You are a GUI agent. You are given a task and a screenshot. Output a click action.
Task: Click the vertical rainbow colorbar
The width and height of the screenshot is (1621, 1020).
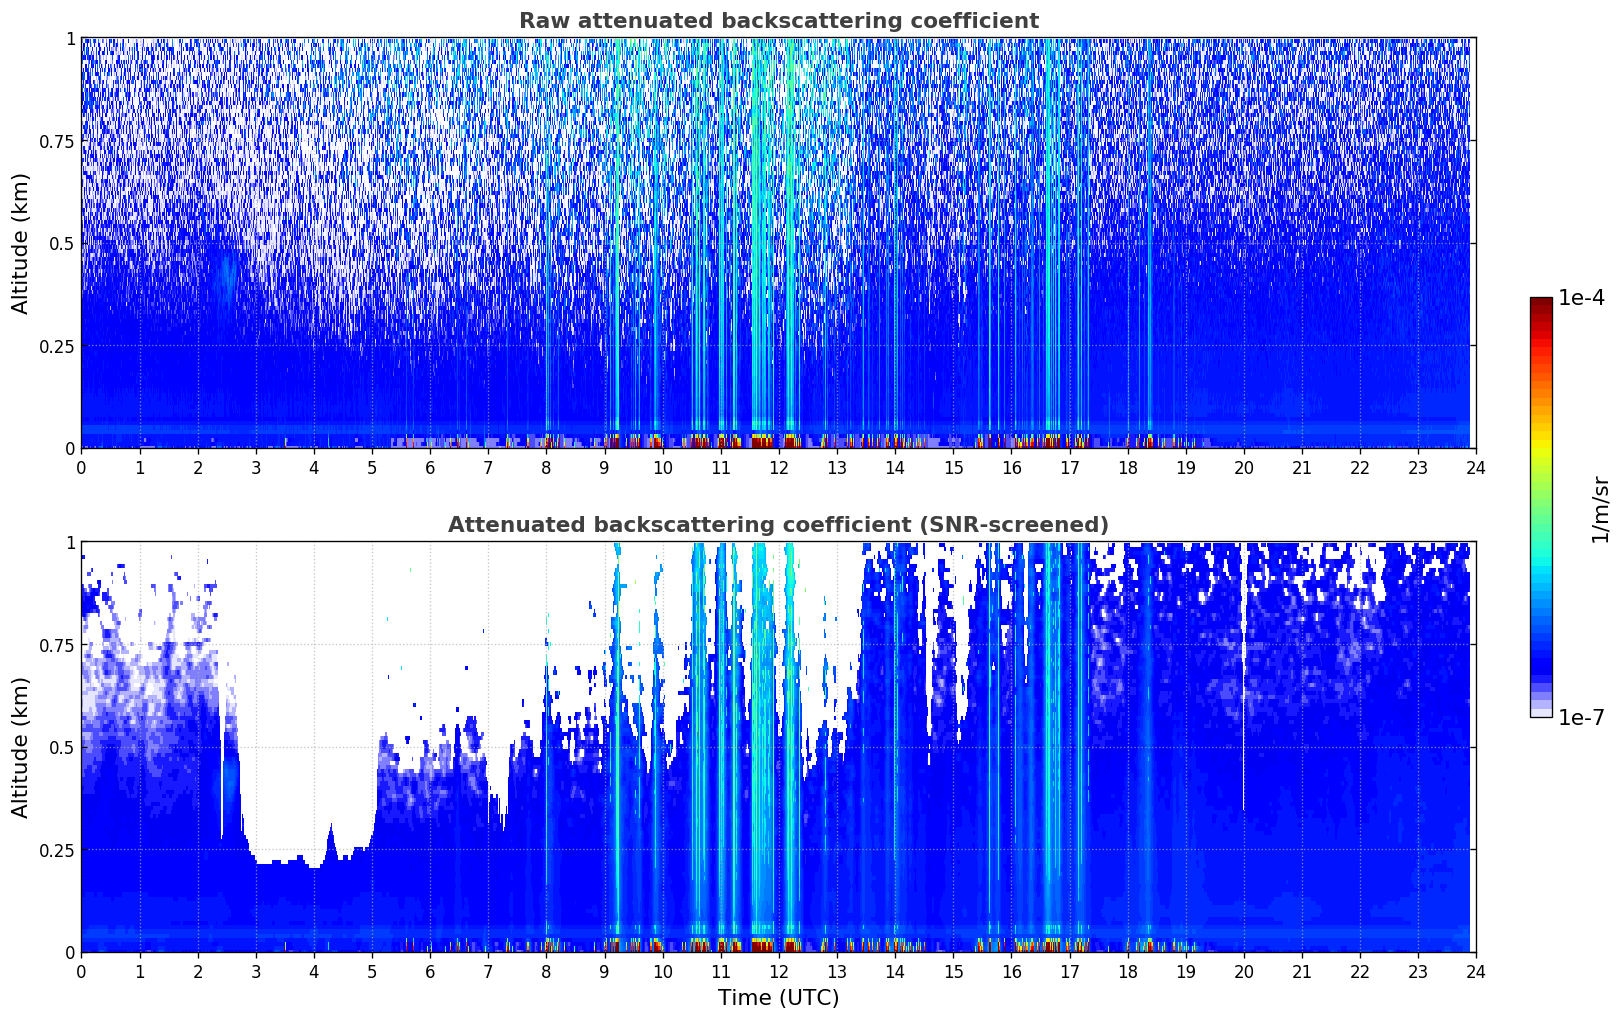point(1541,508)
